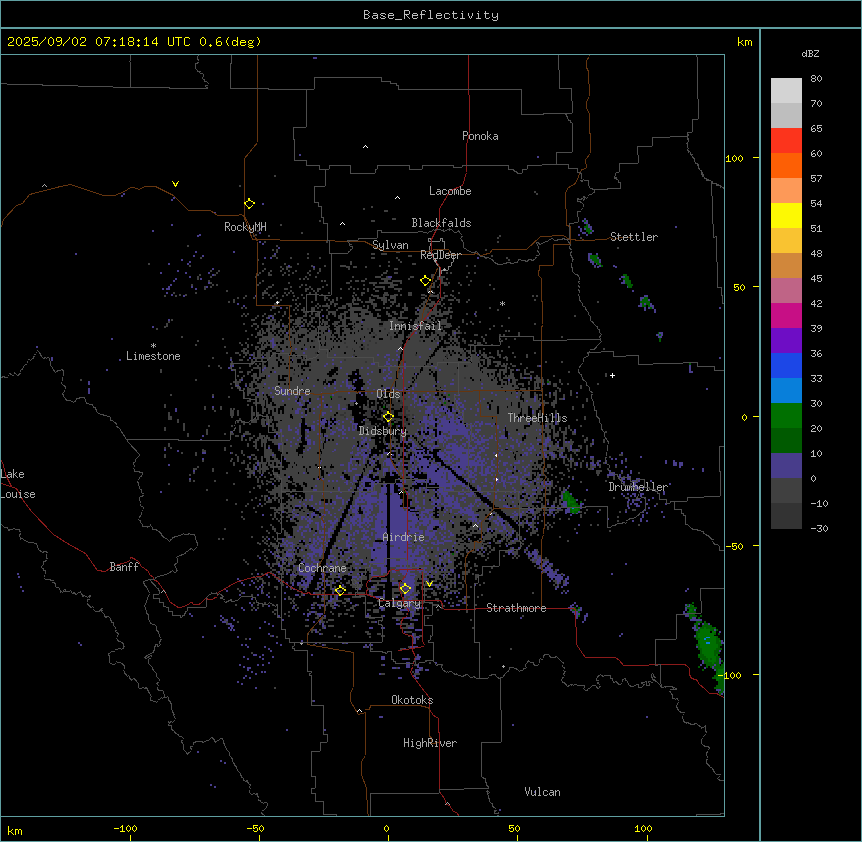The height and width of the screenshot is (842, 862).
Task: Select the Lacombe city label
Action: tap(450, 191)
